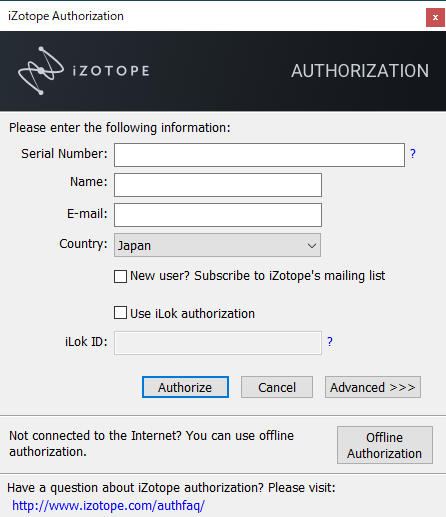This screenshot has width=446, height=517.
Task: Click the Serial Number help question mark
Action: [413, 154]
